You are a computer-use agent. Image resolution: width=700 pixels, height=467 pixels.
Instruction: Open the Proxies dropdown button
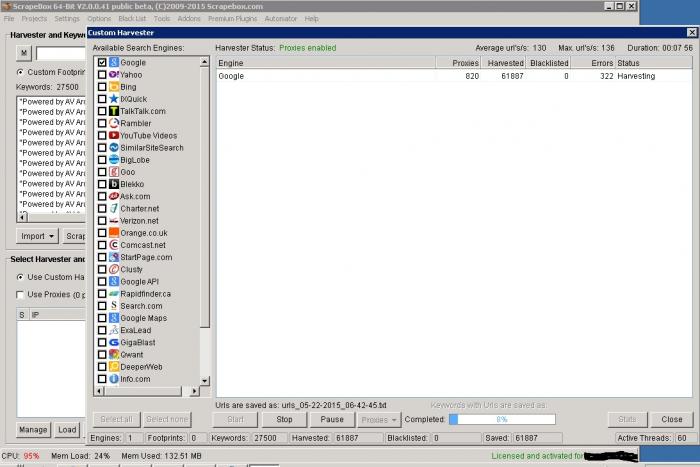pyautogui.click(x=379, y=420)
